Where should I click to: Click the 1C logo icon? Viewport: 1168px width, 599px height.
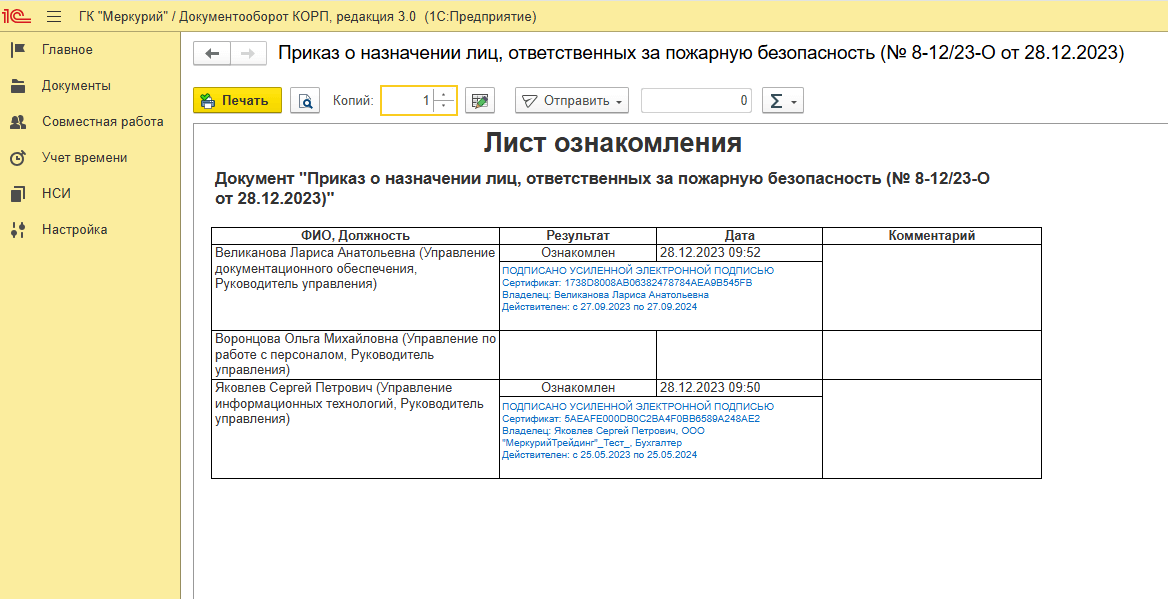click(19, 17)
